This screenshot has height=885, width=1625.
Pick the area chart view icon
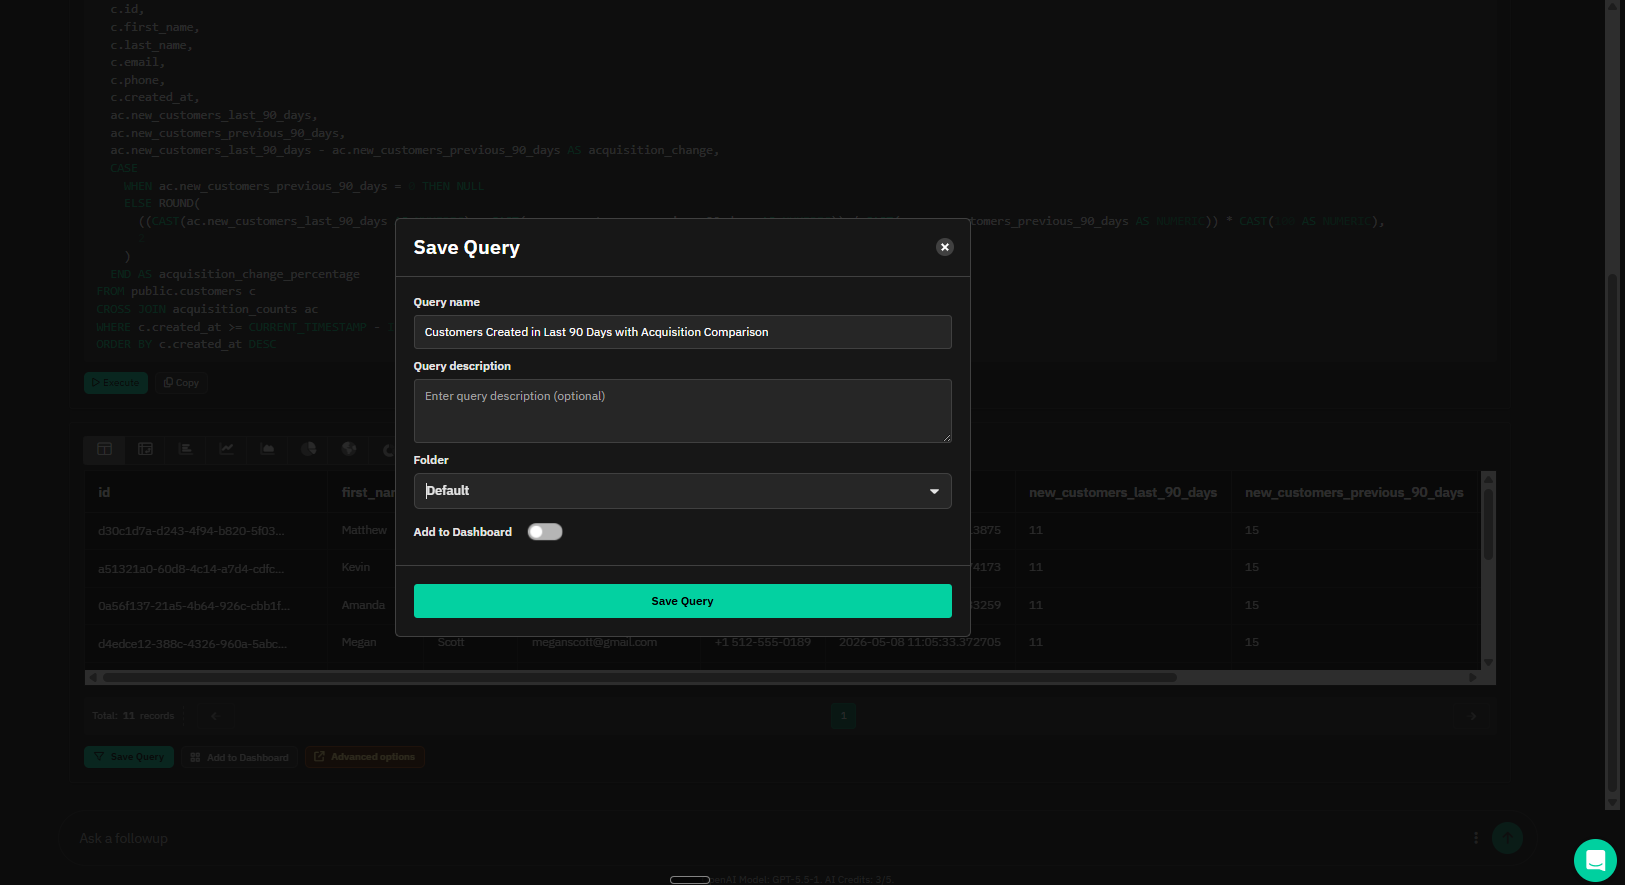click(x=267, y=449)
